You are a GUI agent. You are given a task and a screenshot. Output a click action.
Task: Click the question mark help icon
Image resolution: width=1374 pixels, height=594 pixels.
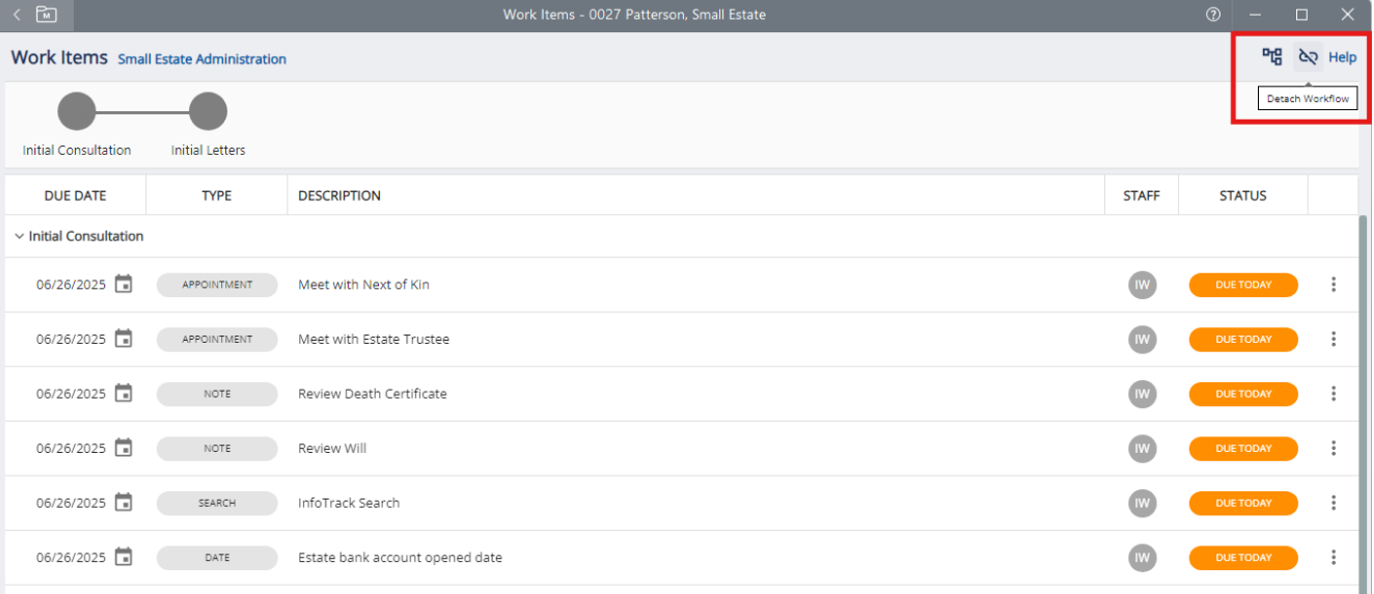(x=1213, y=15)
